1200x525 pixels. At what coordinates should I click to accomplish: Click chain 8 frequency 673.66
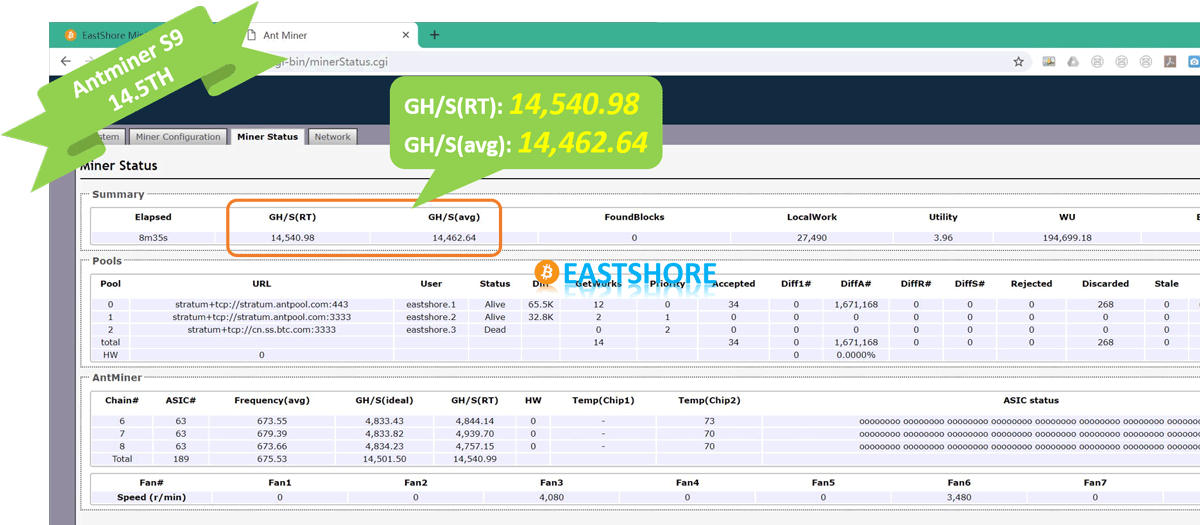(272, 446)
